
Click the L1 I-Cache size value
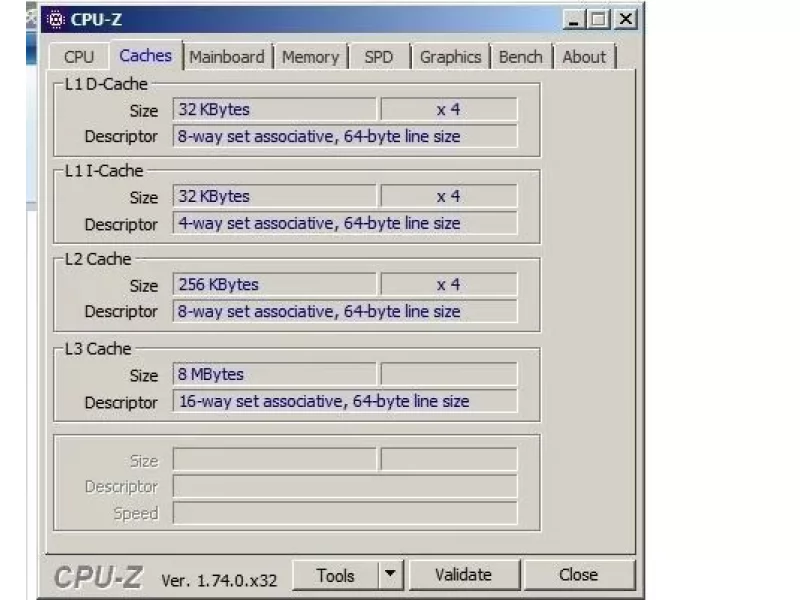[x=274, y=196]
